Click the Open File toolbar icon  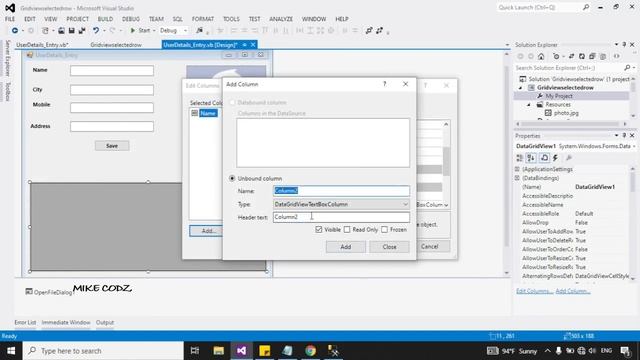61,31
